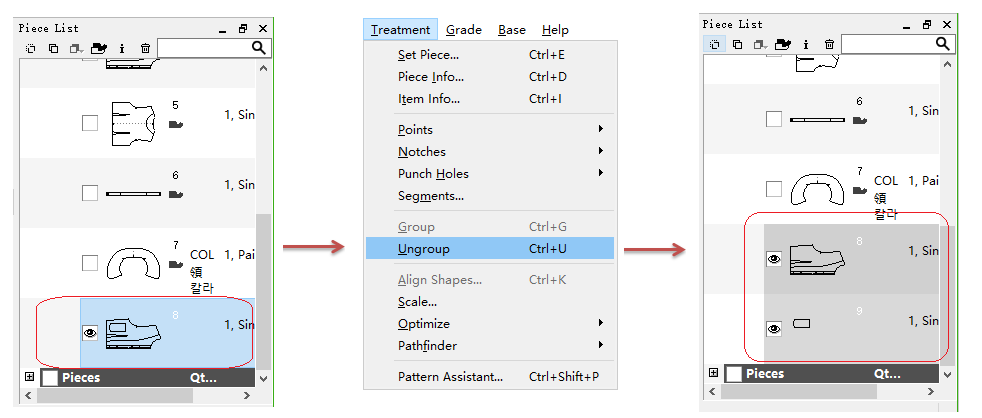Click the Pattern Assistant... entry
Screen dimensions: 982x418
click(450, 377)
